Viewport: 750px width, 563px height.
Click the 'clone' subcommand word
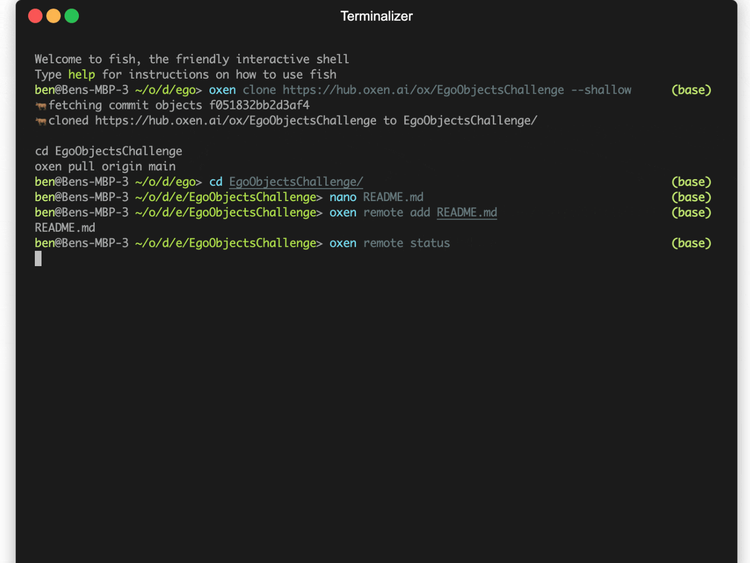pos(259,90)
